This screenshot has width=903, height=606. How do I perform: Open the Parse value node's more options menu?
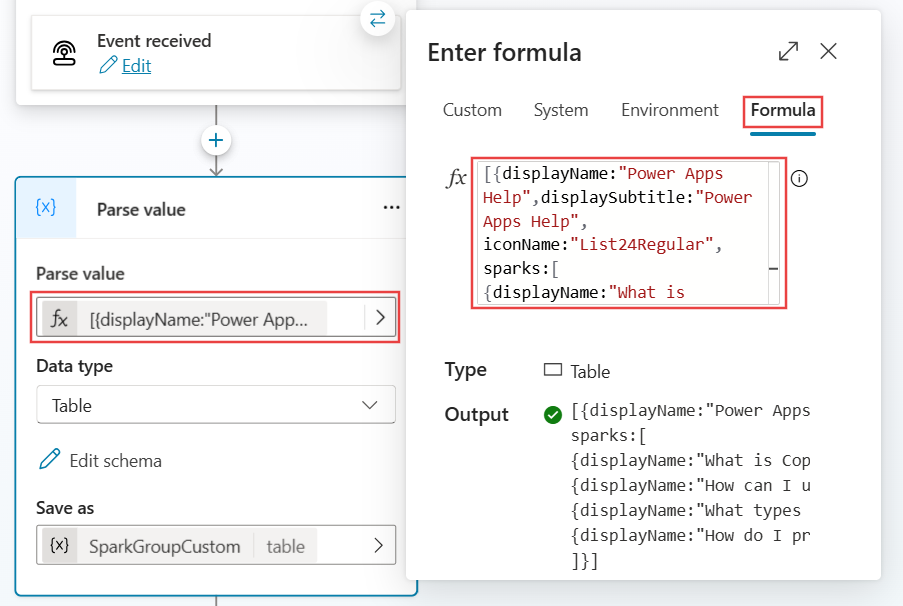pyautogui.click(x=391, y=208)
